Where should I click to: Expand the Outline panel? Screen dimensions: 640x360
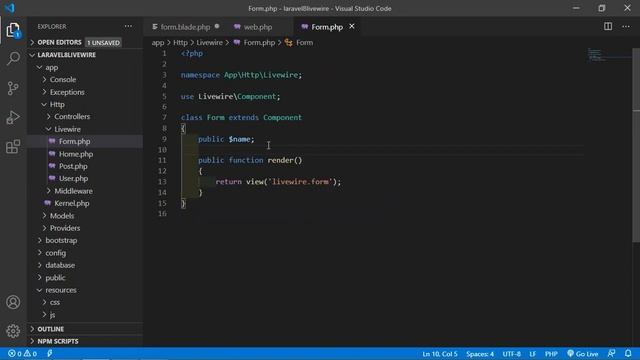(51, 329)
